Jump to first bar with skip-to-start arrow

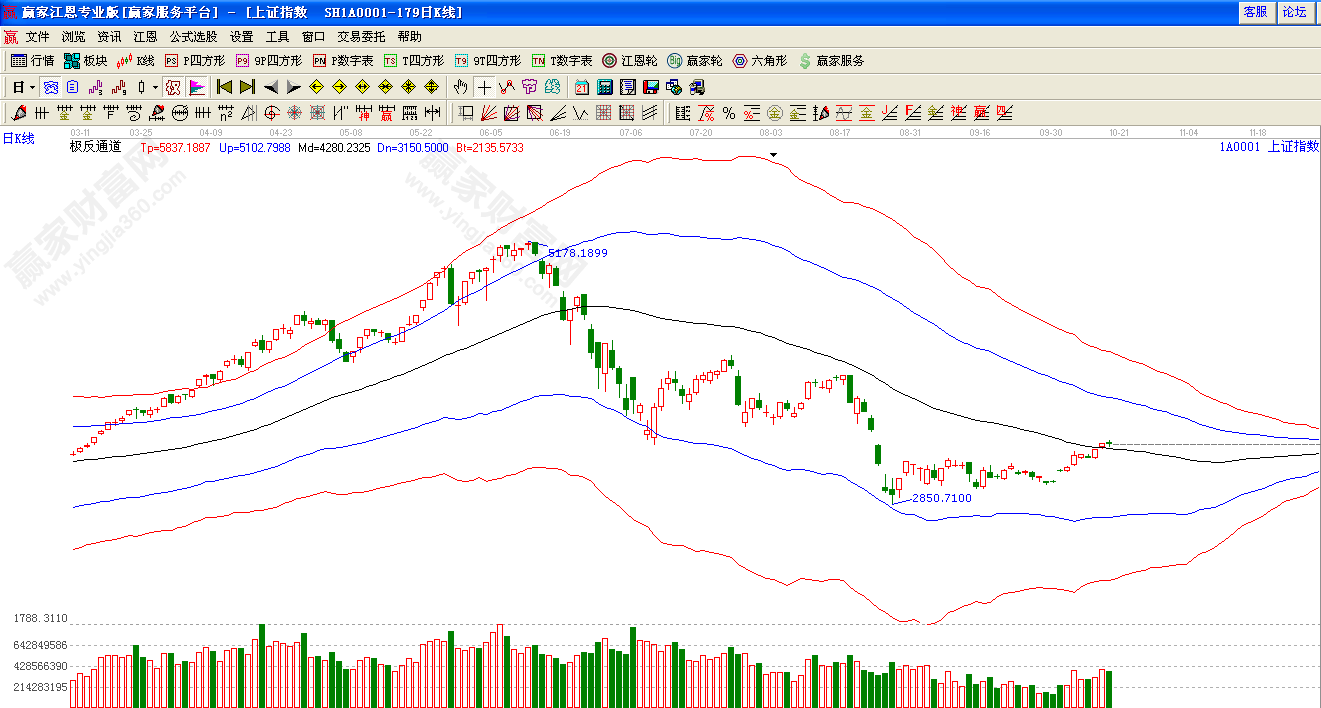click(x=224, y=87)
